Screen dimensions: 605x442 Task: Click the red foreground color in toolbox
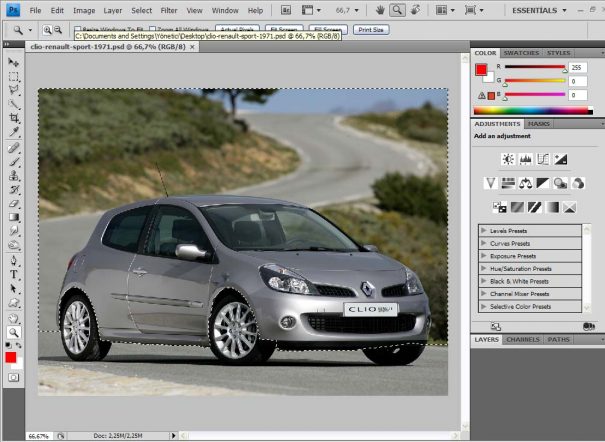tap(10, 358)
